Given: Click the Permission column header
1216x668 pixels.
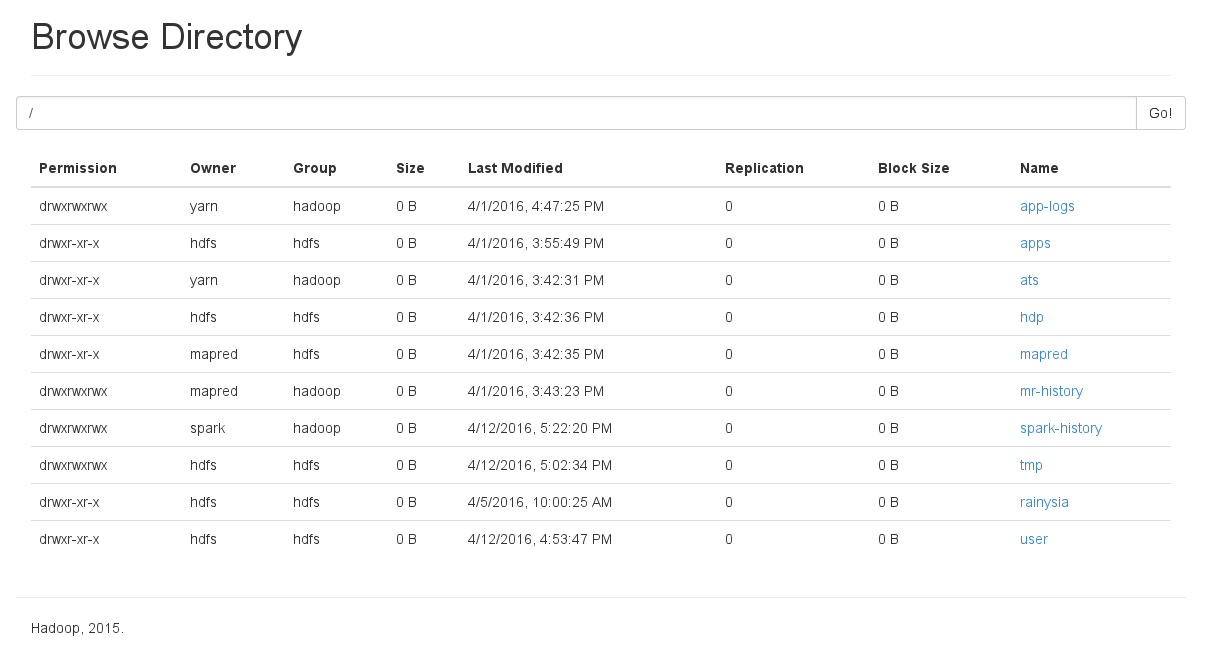Looking at the screenshot, I should coord(78,168).
